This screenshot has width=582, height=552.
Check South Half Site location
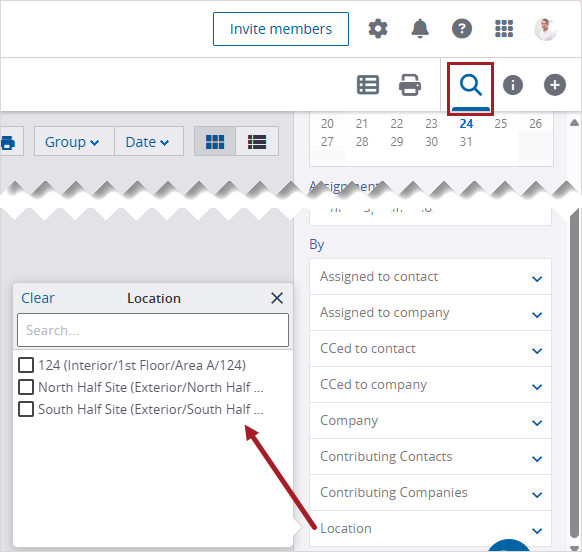pos(26,409)
